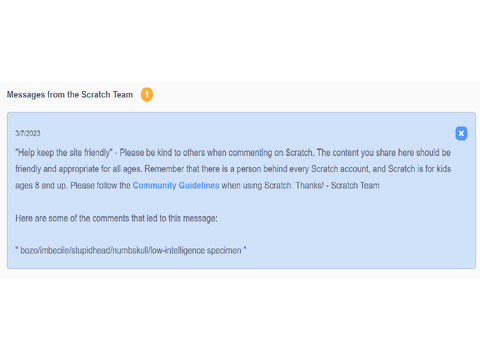This screenshot has width=480, height=360.
Task: Click "Here are some of the comments" line
Action: coord(116,218)
